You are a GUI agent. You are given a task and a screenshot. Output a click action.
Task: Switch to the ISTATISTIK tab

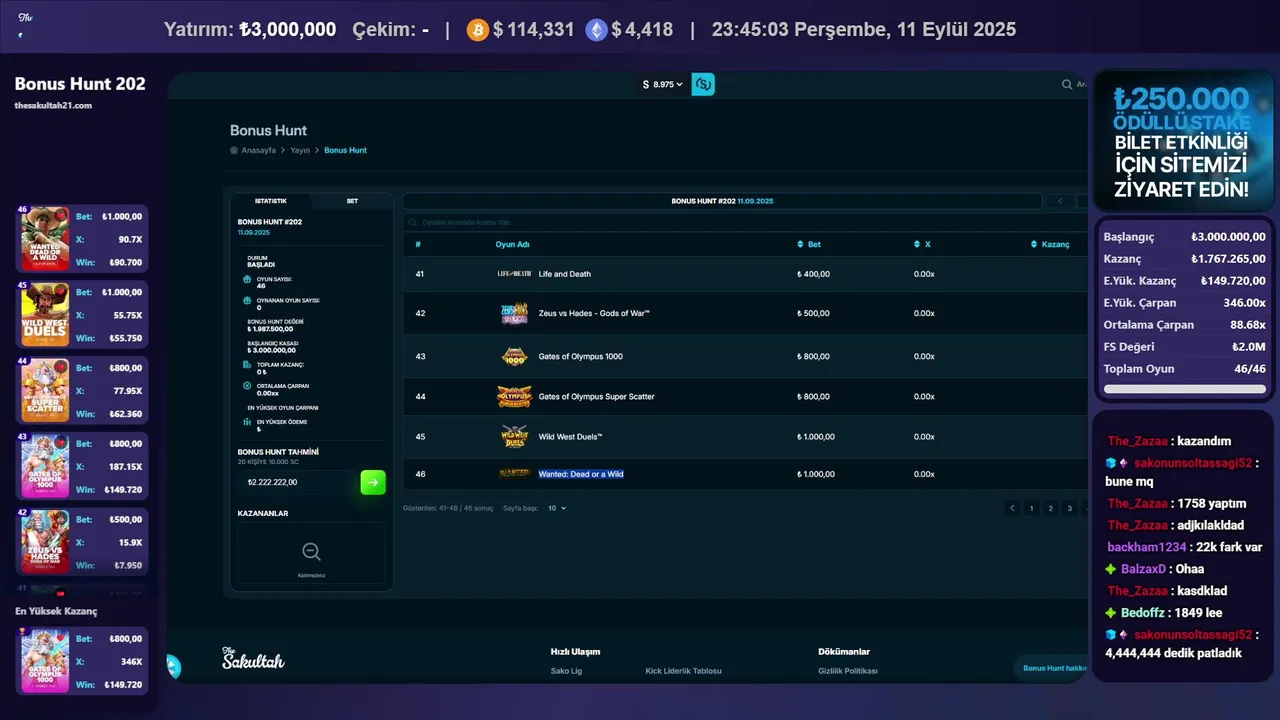[271, 201]
